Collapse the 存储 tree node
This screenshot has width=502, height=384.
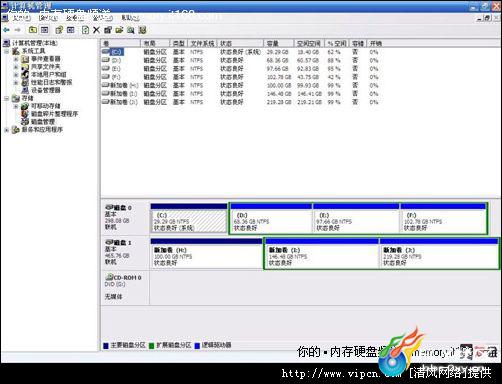tap(7, 98)
